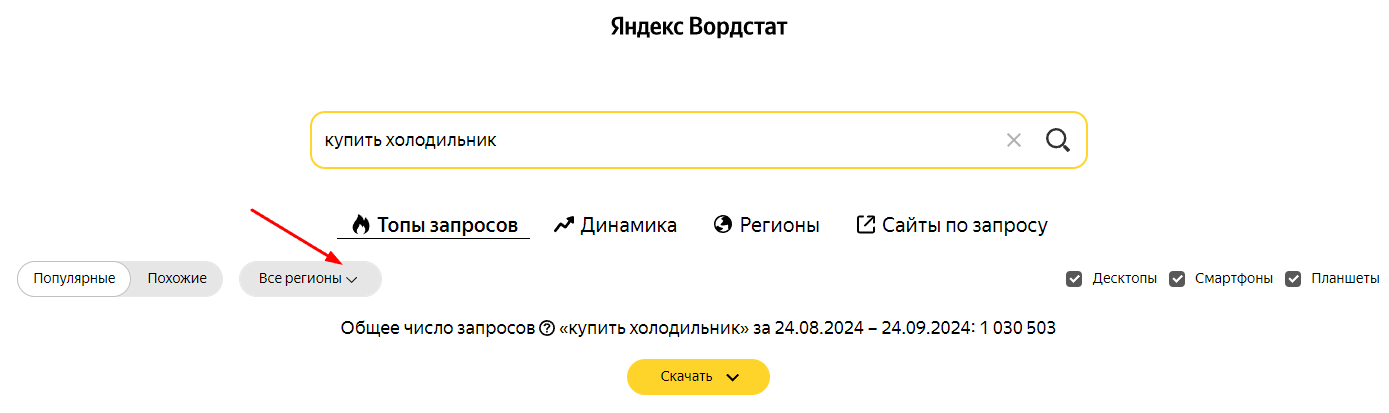The height and width of the screenshot is (413, 1389).
Task: Toggle the Смартфоны checkbox
Action: (x=1177, y=279)
